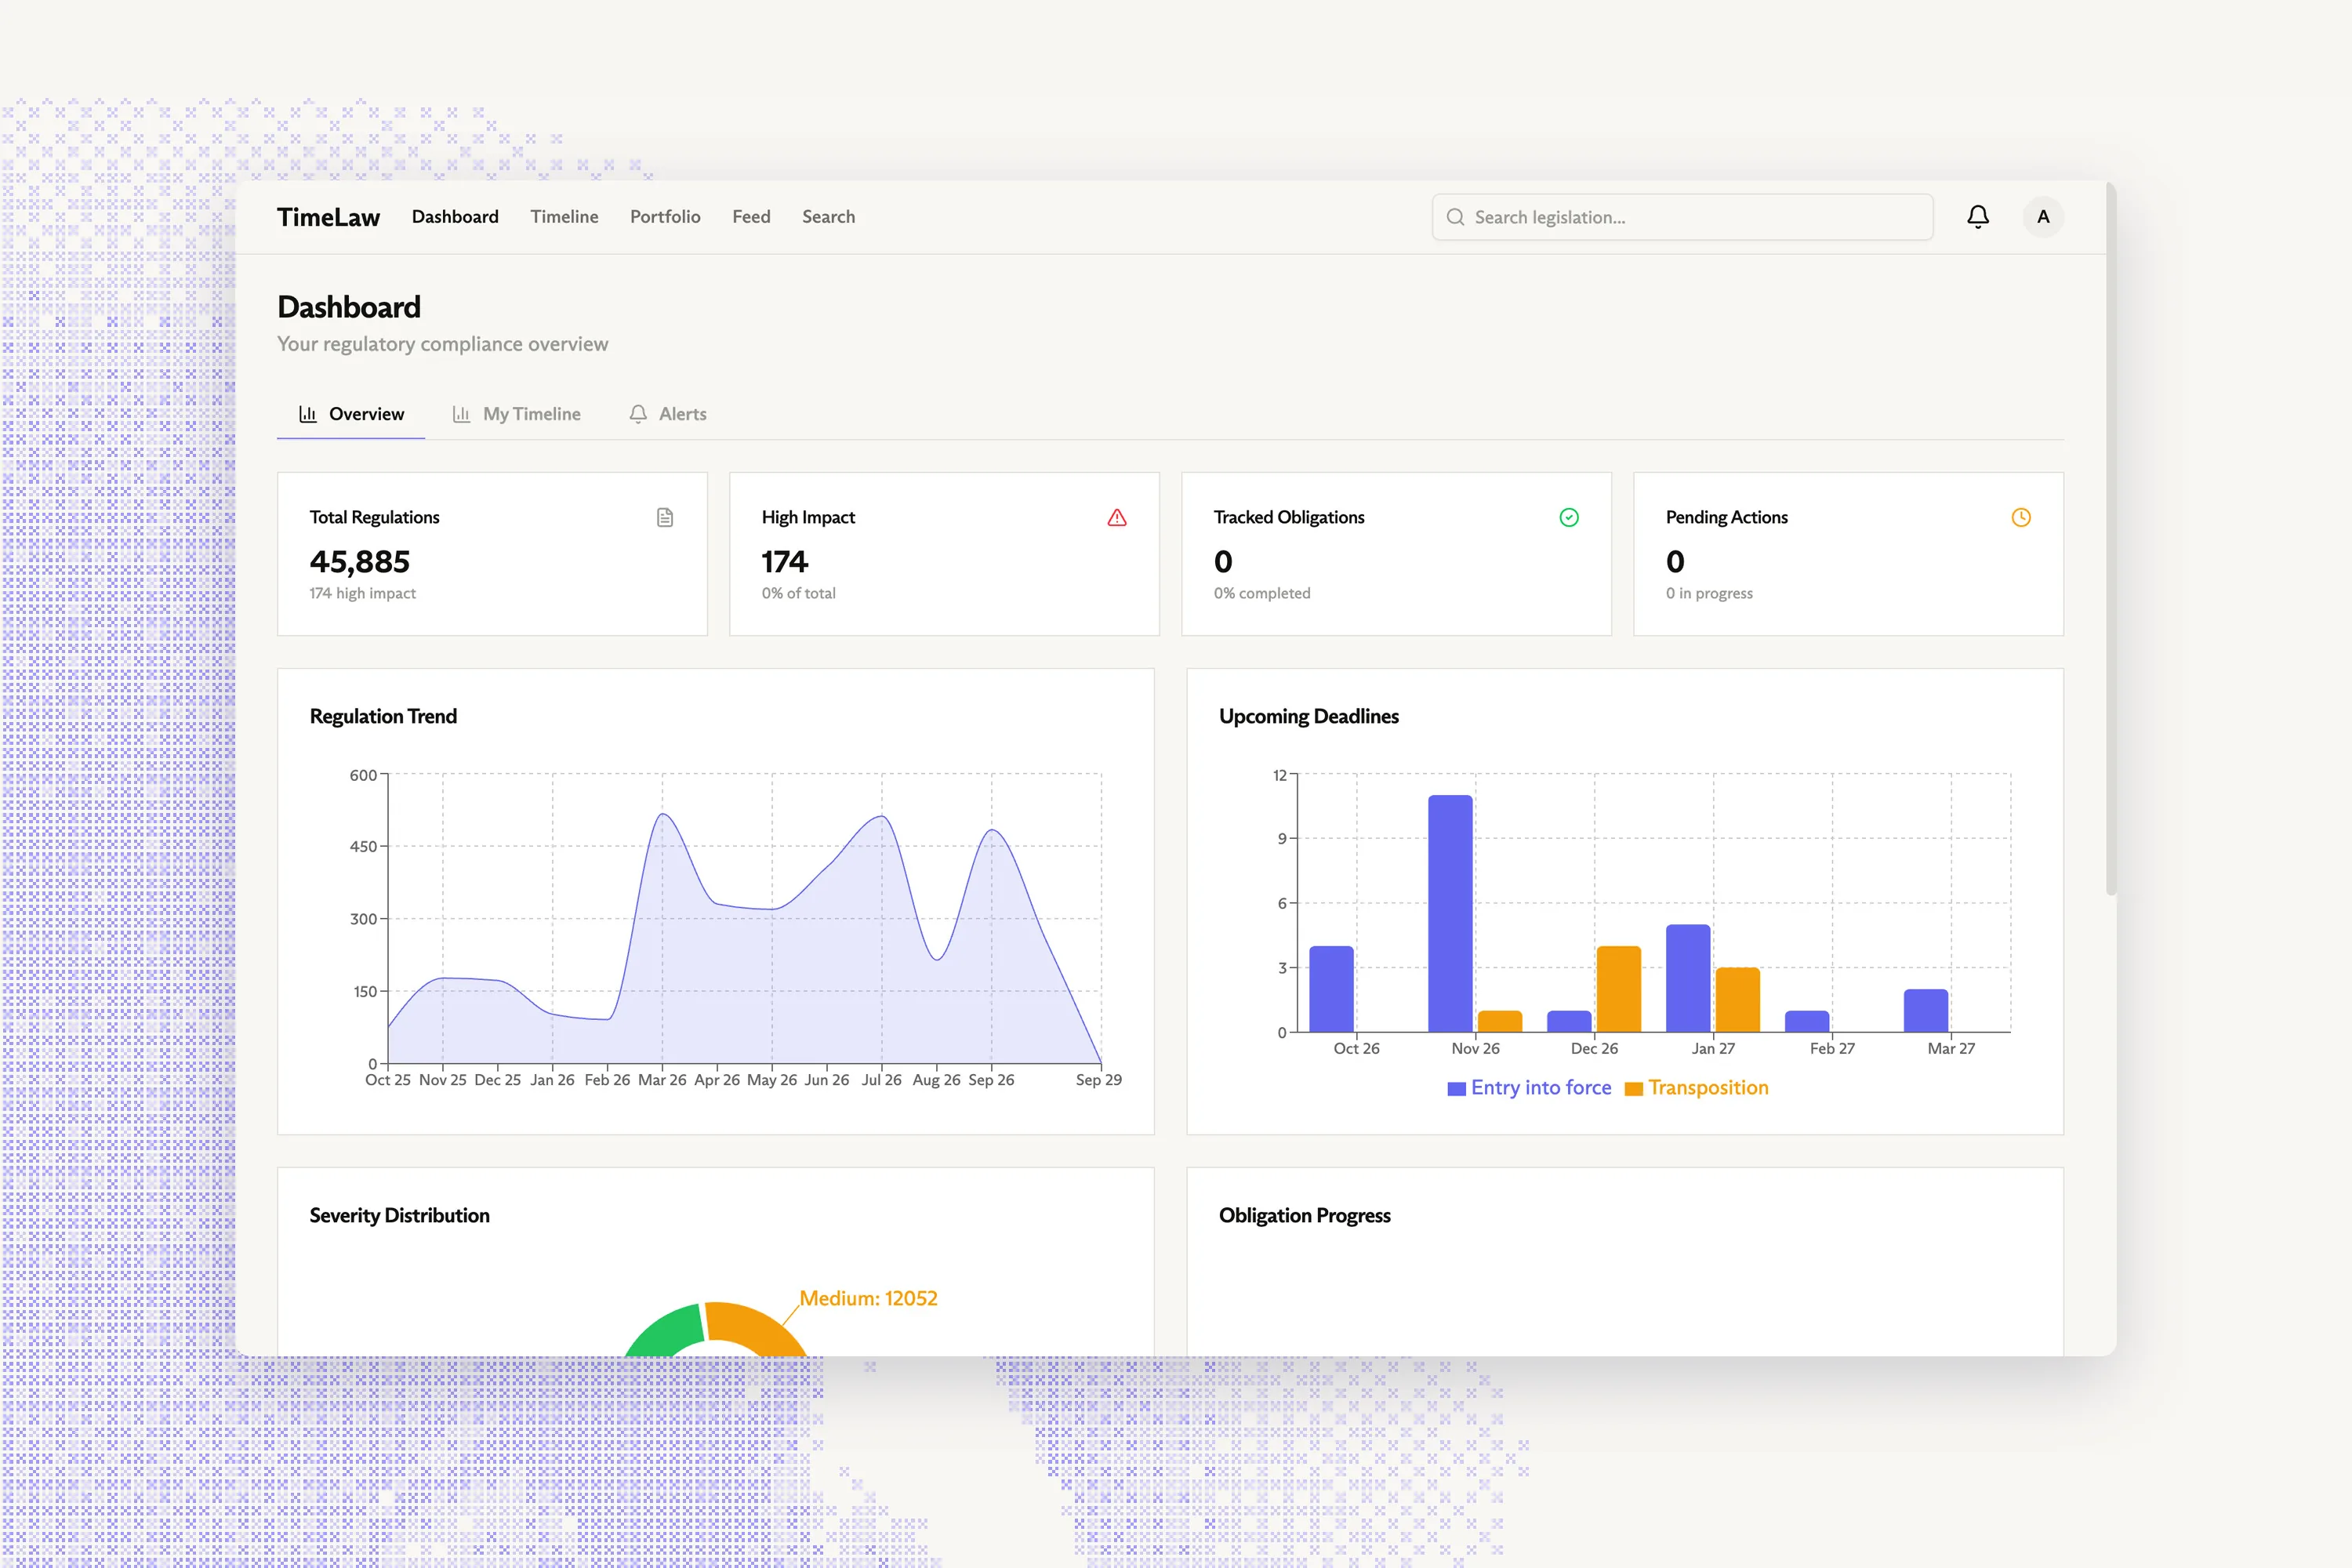Open Search in the top navigation
The image size is (2352, 1568).
[x=828, y=217]
